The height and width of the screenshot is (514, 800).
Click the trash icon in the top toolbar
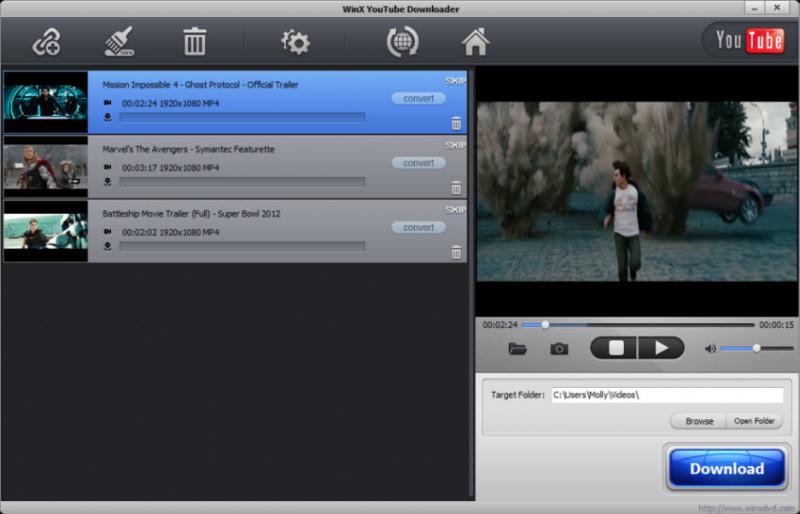(x=194, y=42)
